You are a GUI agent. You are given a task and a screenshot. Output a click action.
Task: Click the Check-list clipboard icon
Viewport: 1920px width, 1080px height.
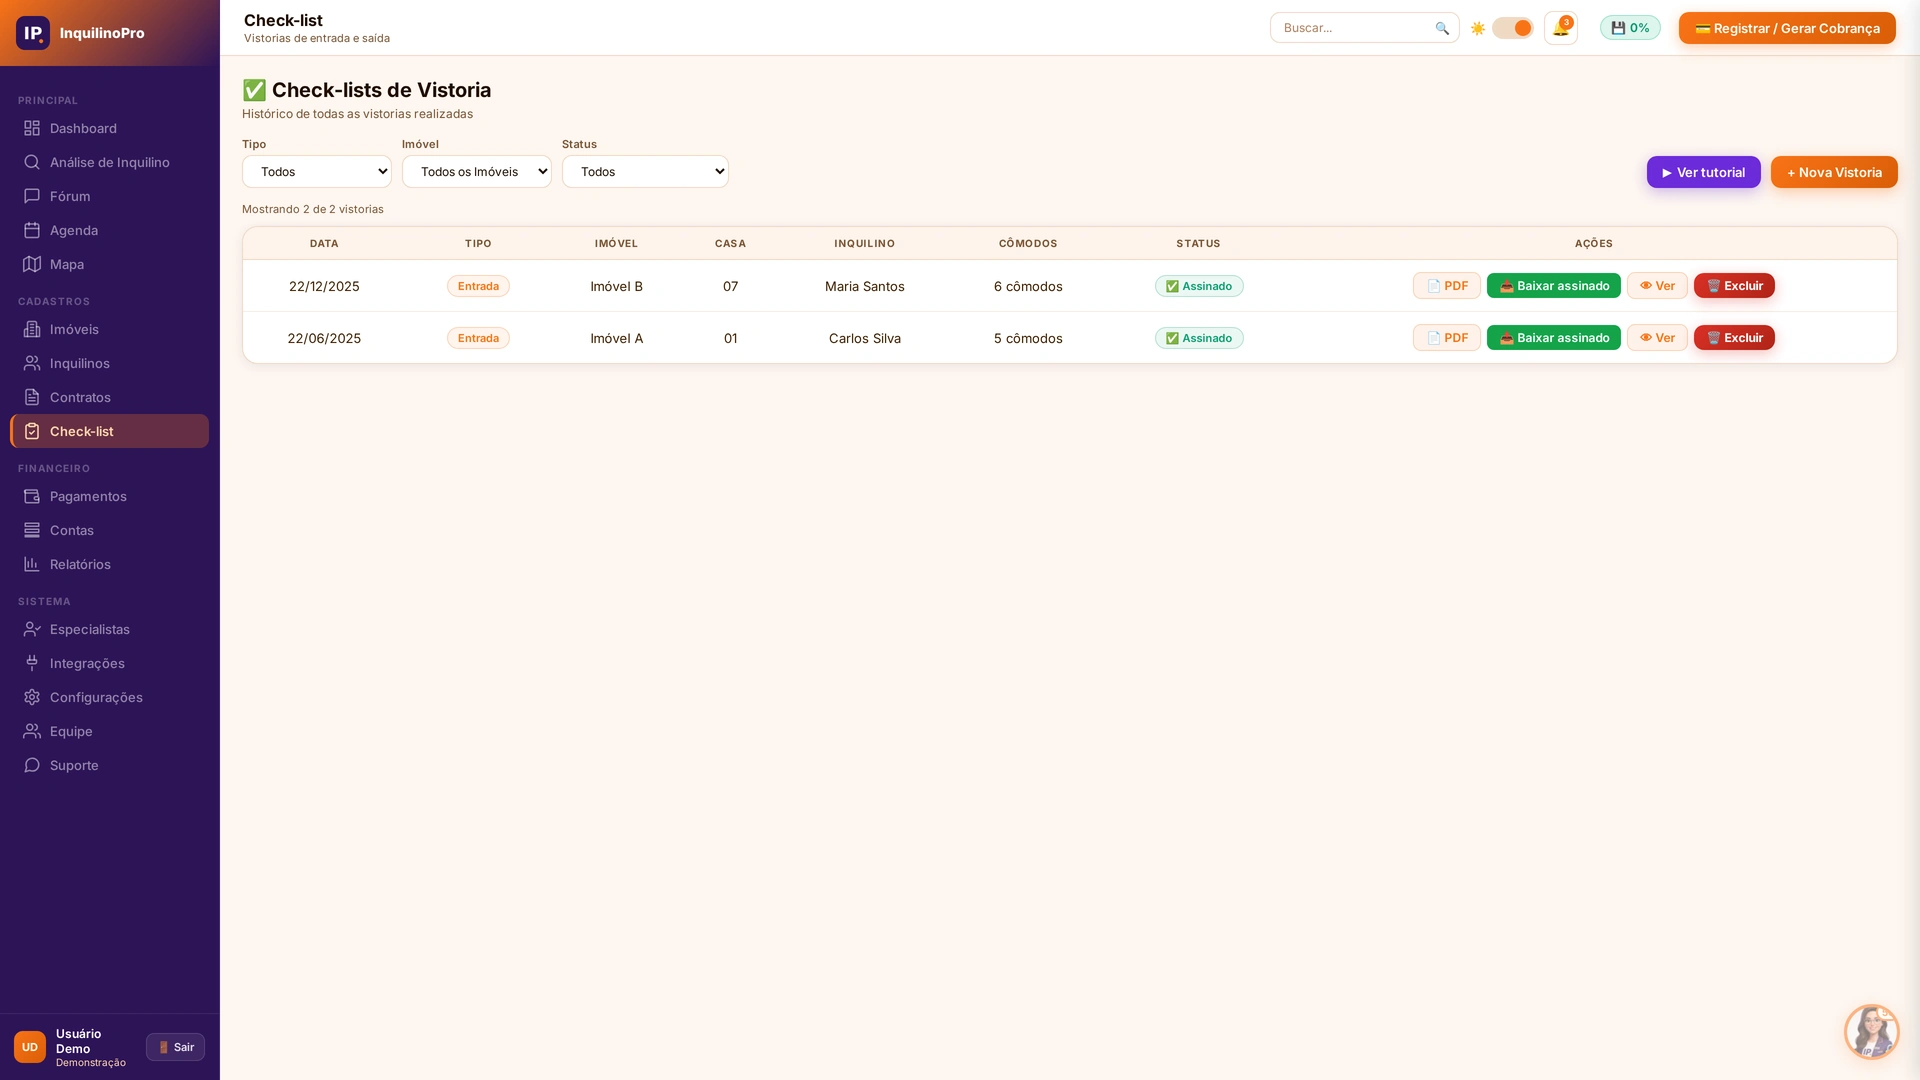tap(32, 431)
